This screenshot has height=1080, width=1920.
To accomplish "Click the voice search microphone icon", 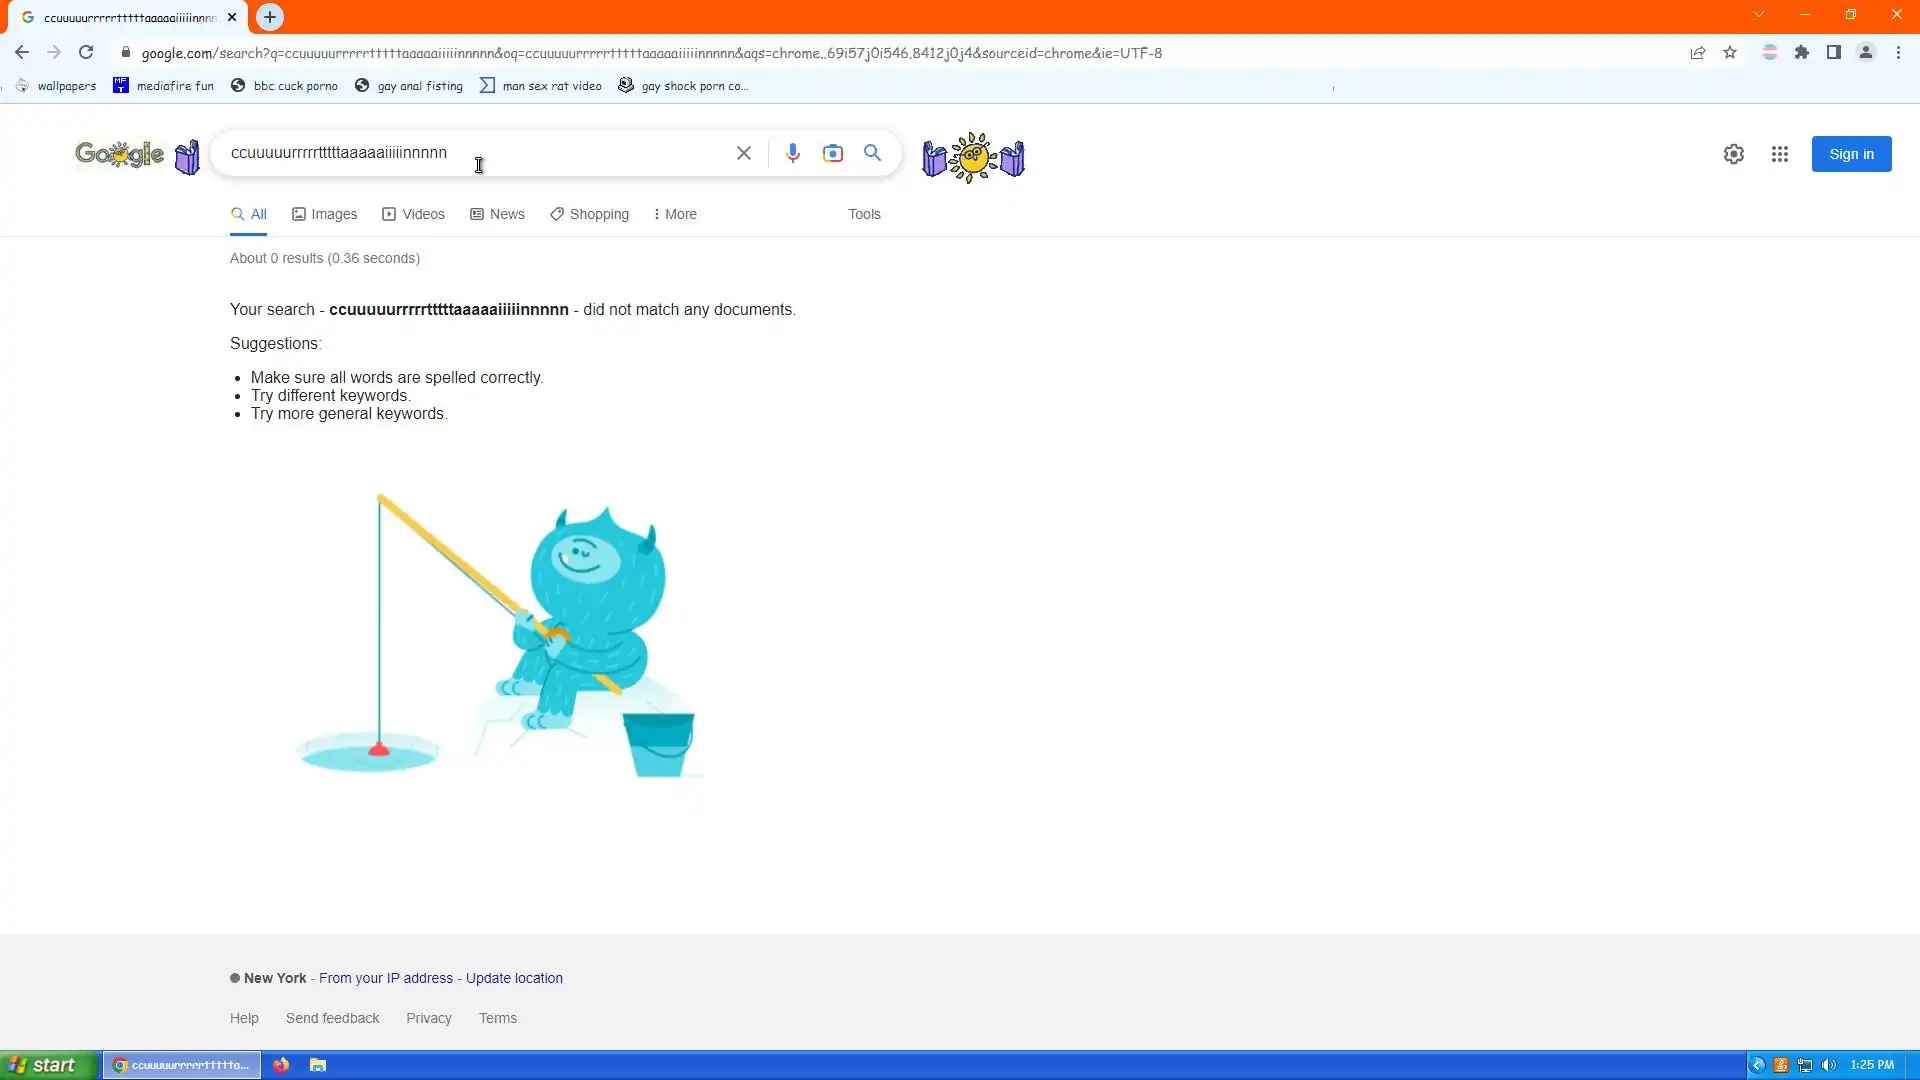I will [x=792, y=153].
